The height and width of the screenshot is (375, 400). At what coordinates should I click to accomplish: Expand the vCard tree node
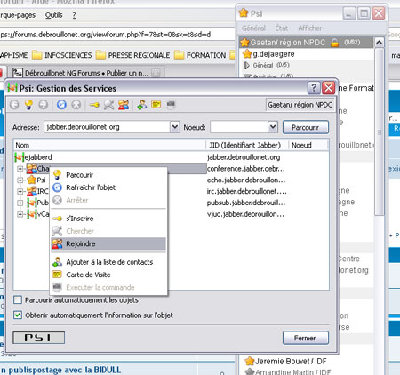pos(20,214)
